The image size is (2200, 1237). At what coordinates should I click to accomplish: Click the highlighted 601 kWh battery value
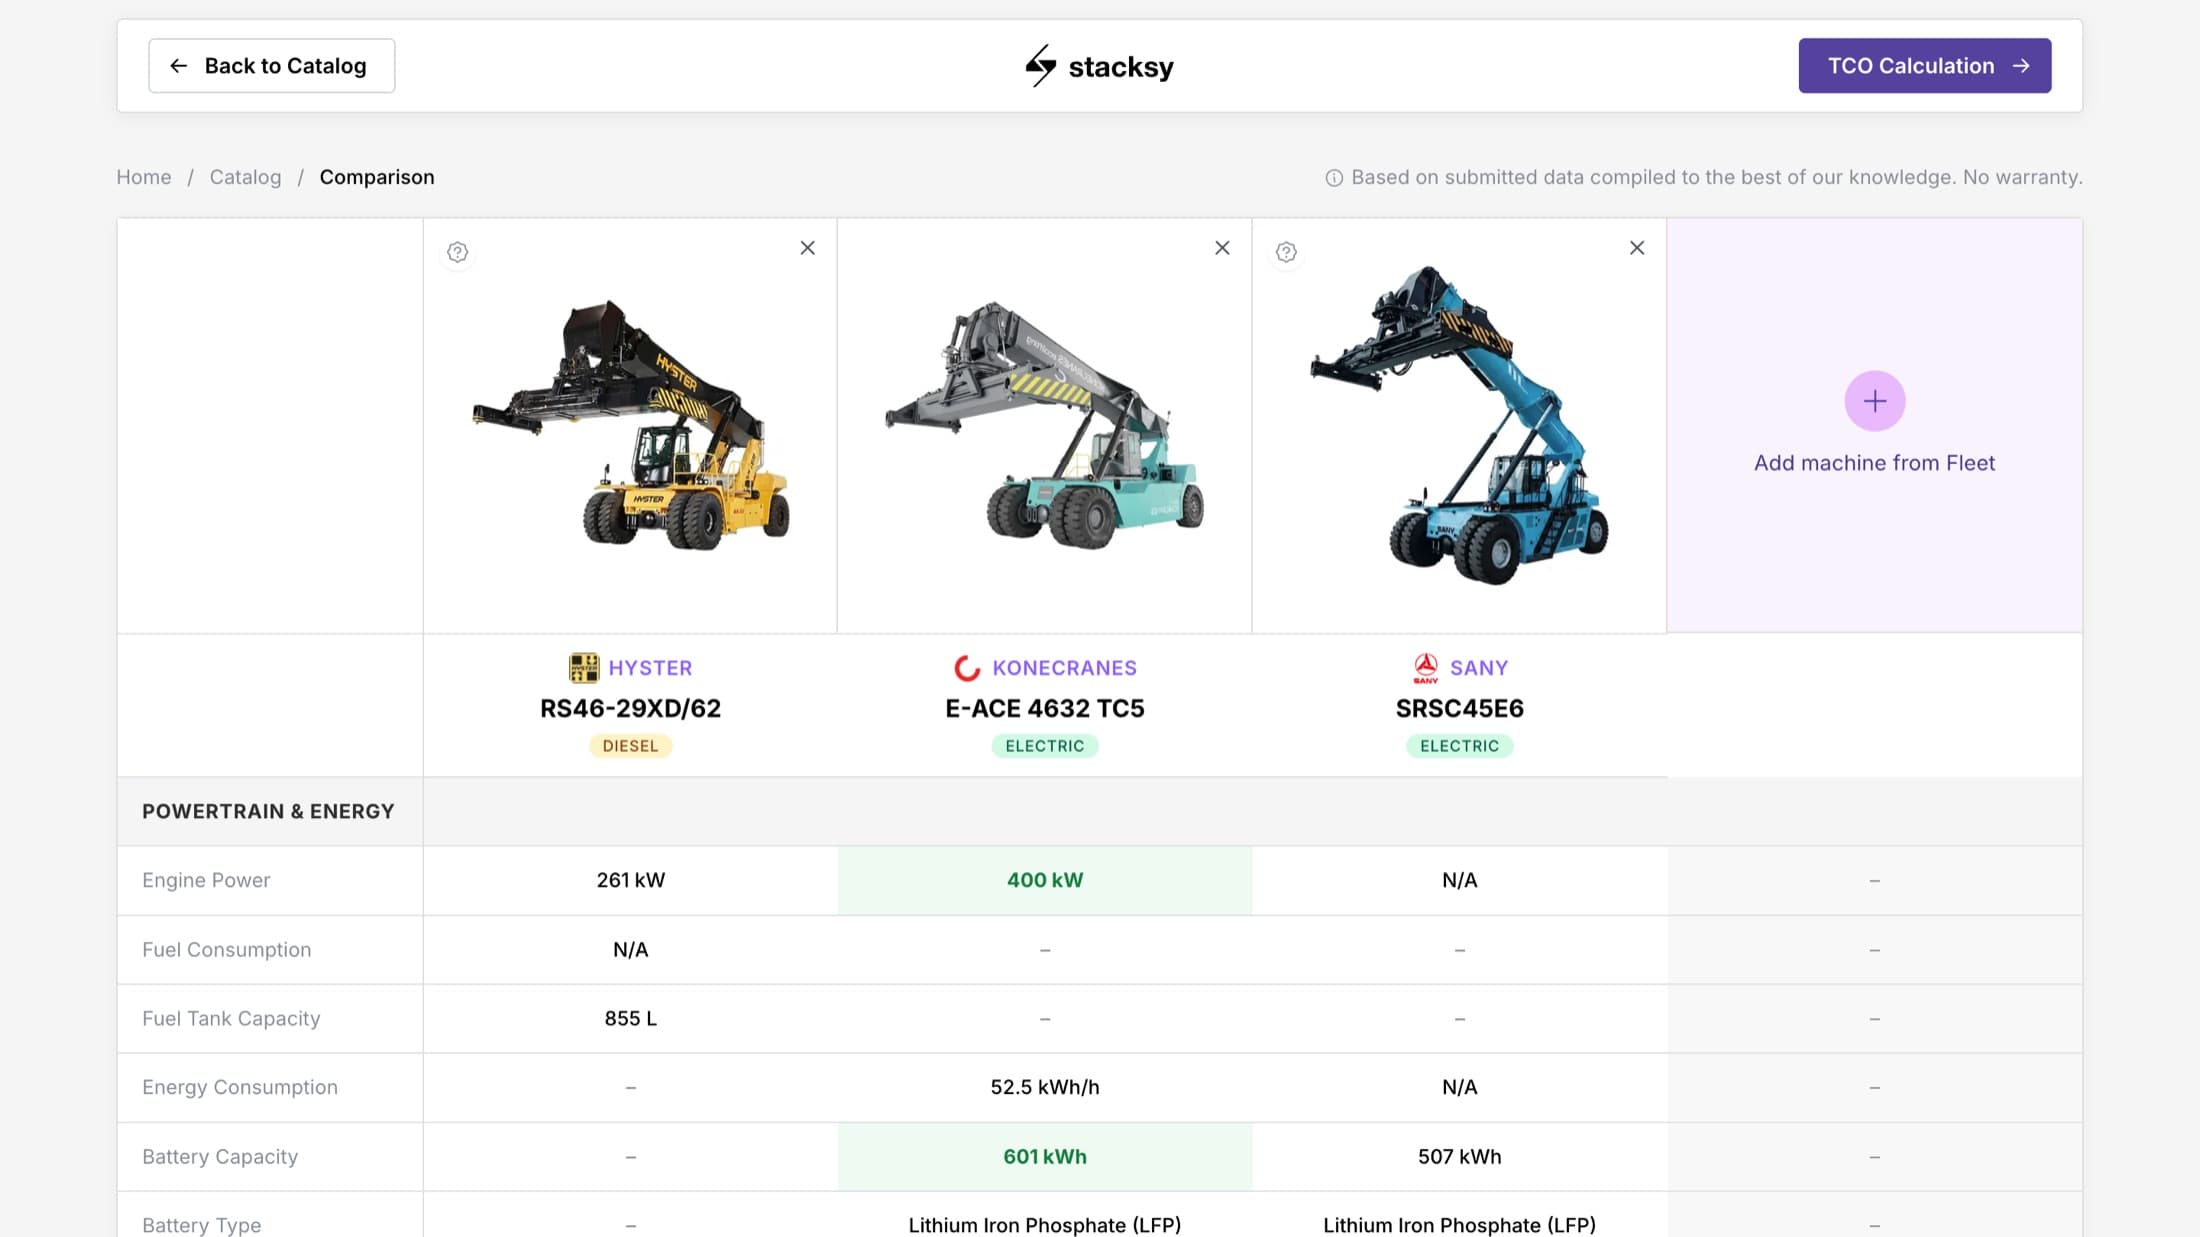(1045, 1156)
